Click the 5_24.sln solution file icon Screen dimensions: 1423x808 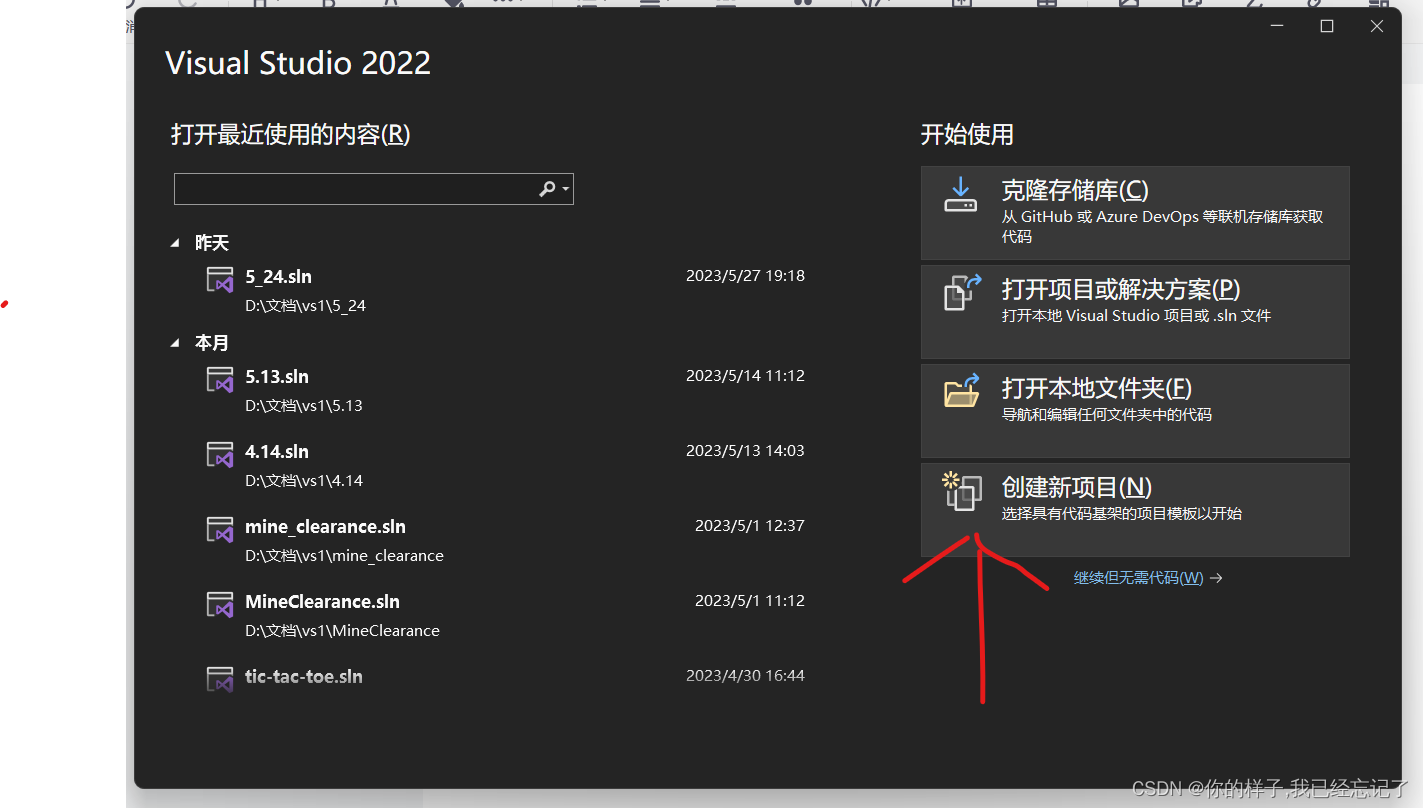click(220, 279)
